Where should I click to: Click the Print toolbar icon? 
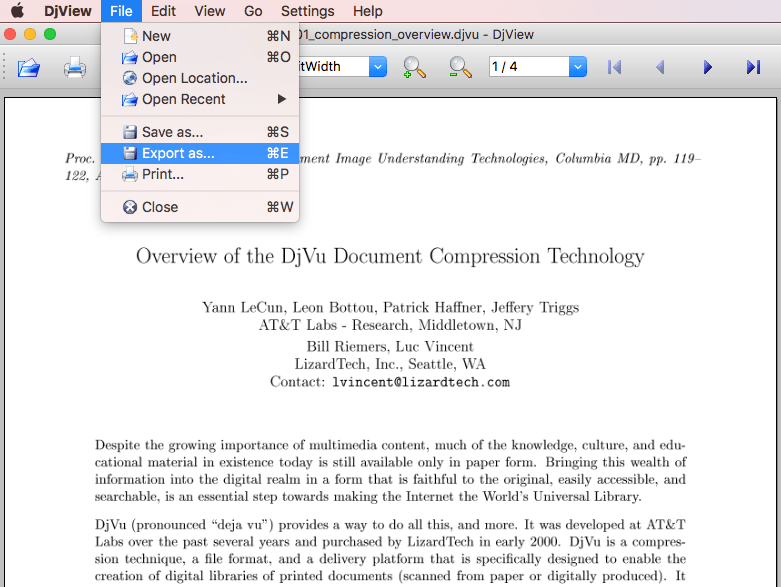coord(75,67)
